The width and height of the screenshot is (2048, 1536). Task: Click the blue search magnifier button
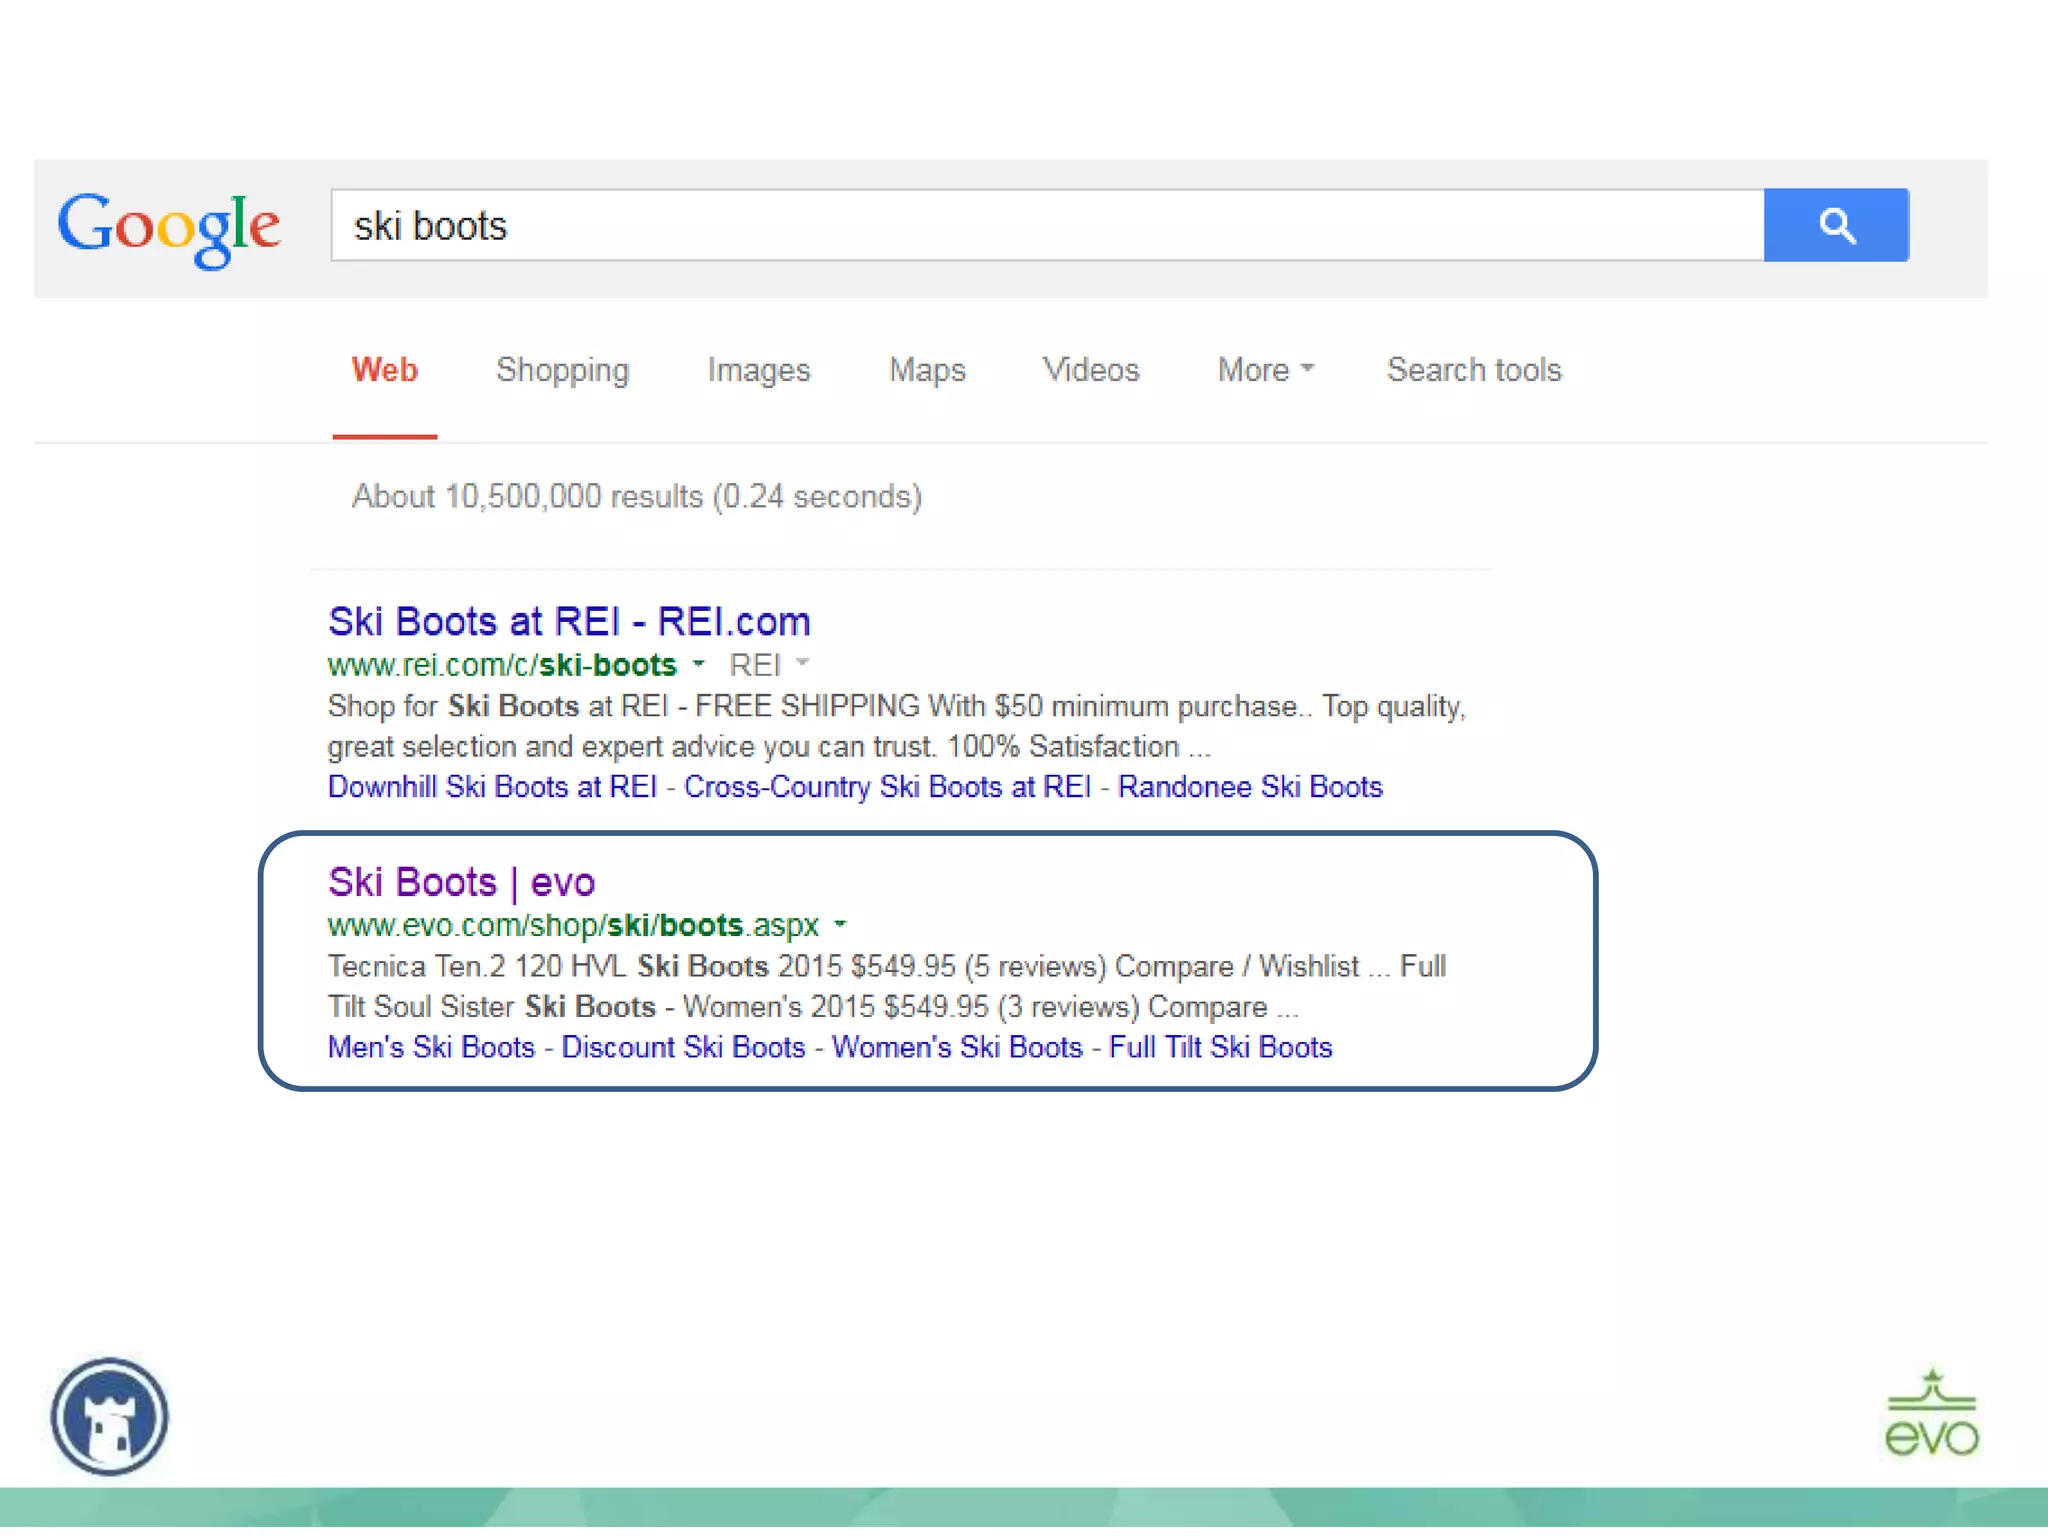point(1835,225)
